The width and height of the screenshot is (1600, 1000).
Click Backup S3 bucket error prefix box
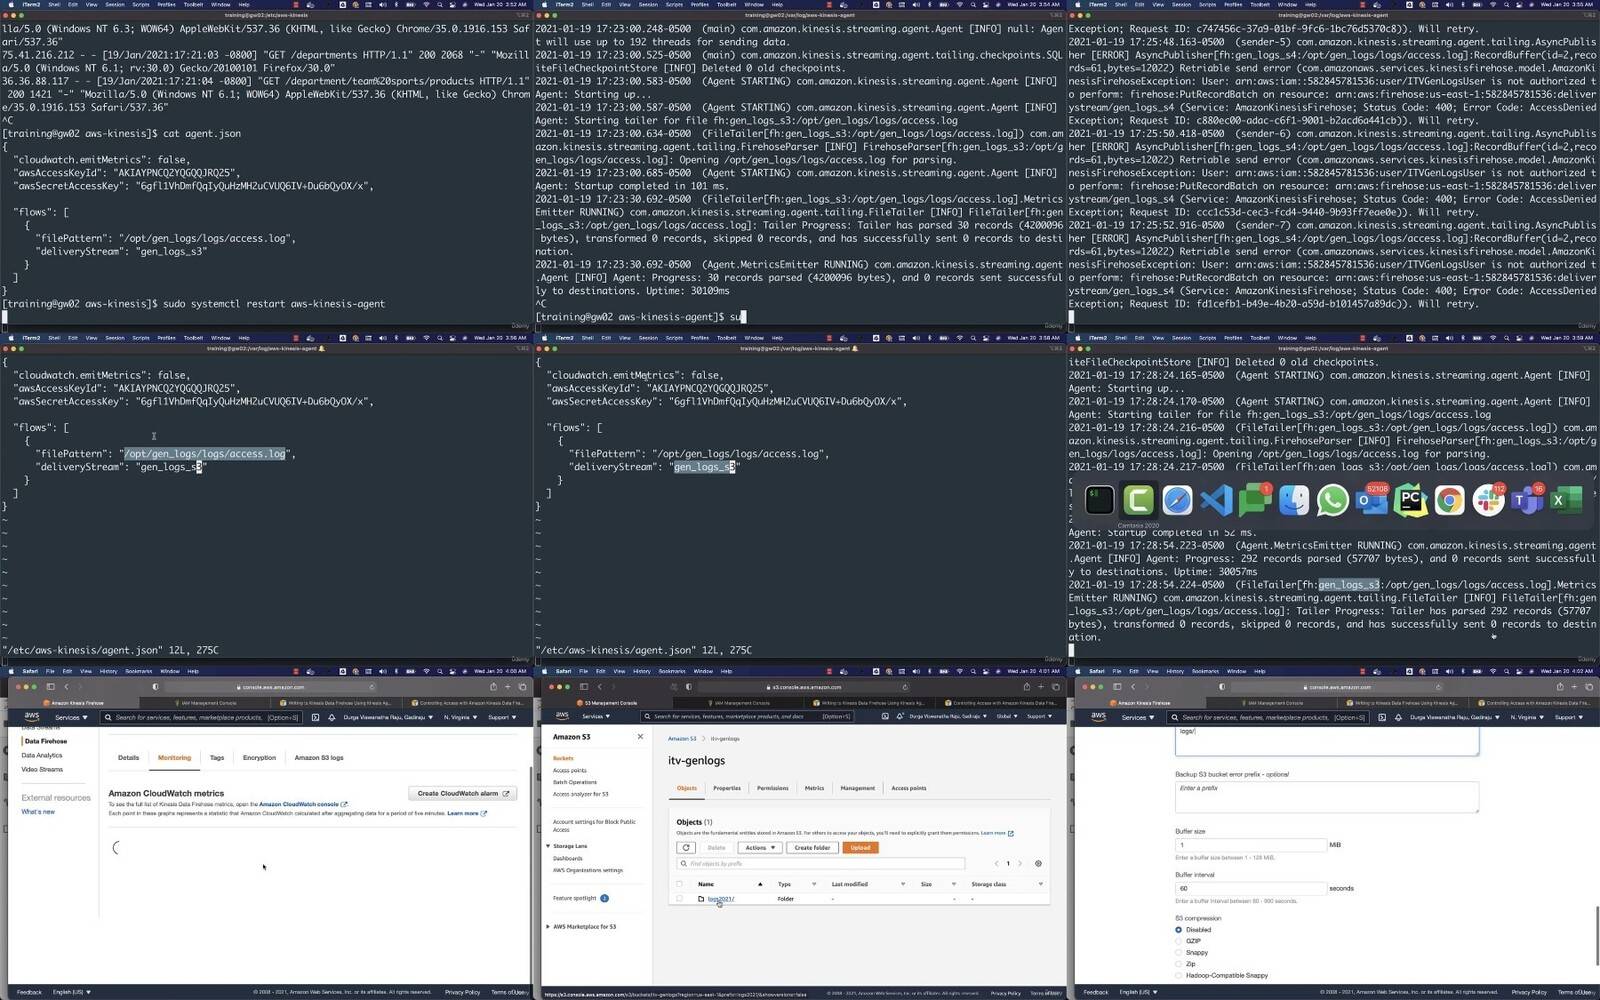coord(1326,796)
